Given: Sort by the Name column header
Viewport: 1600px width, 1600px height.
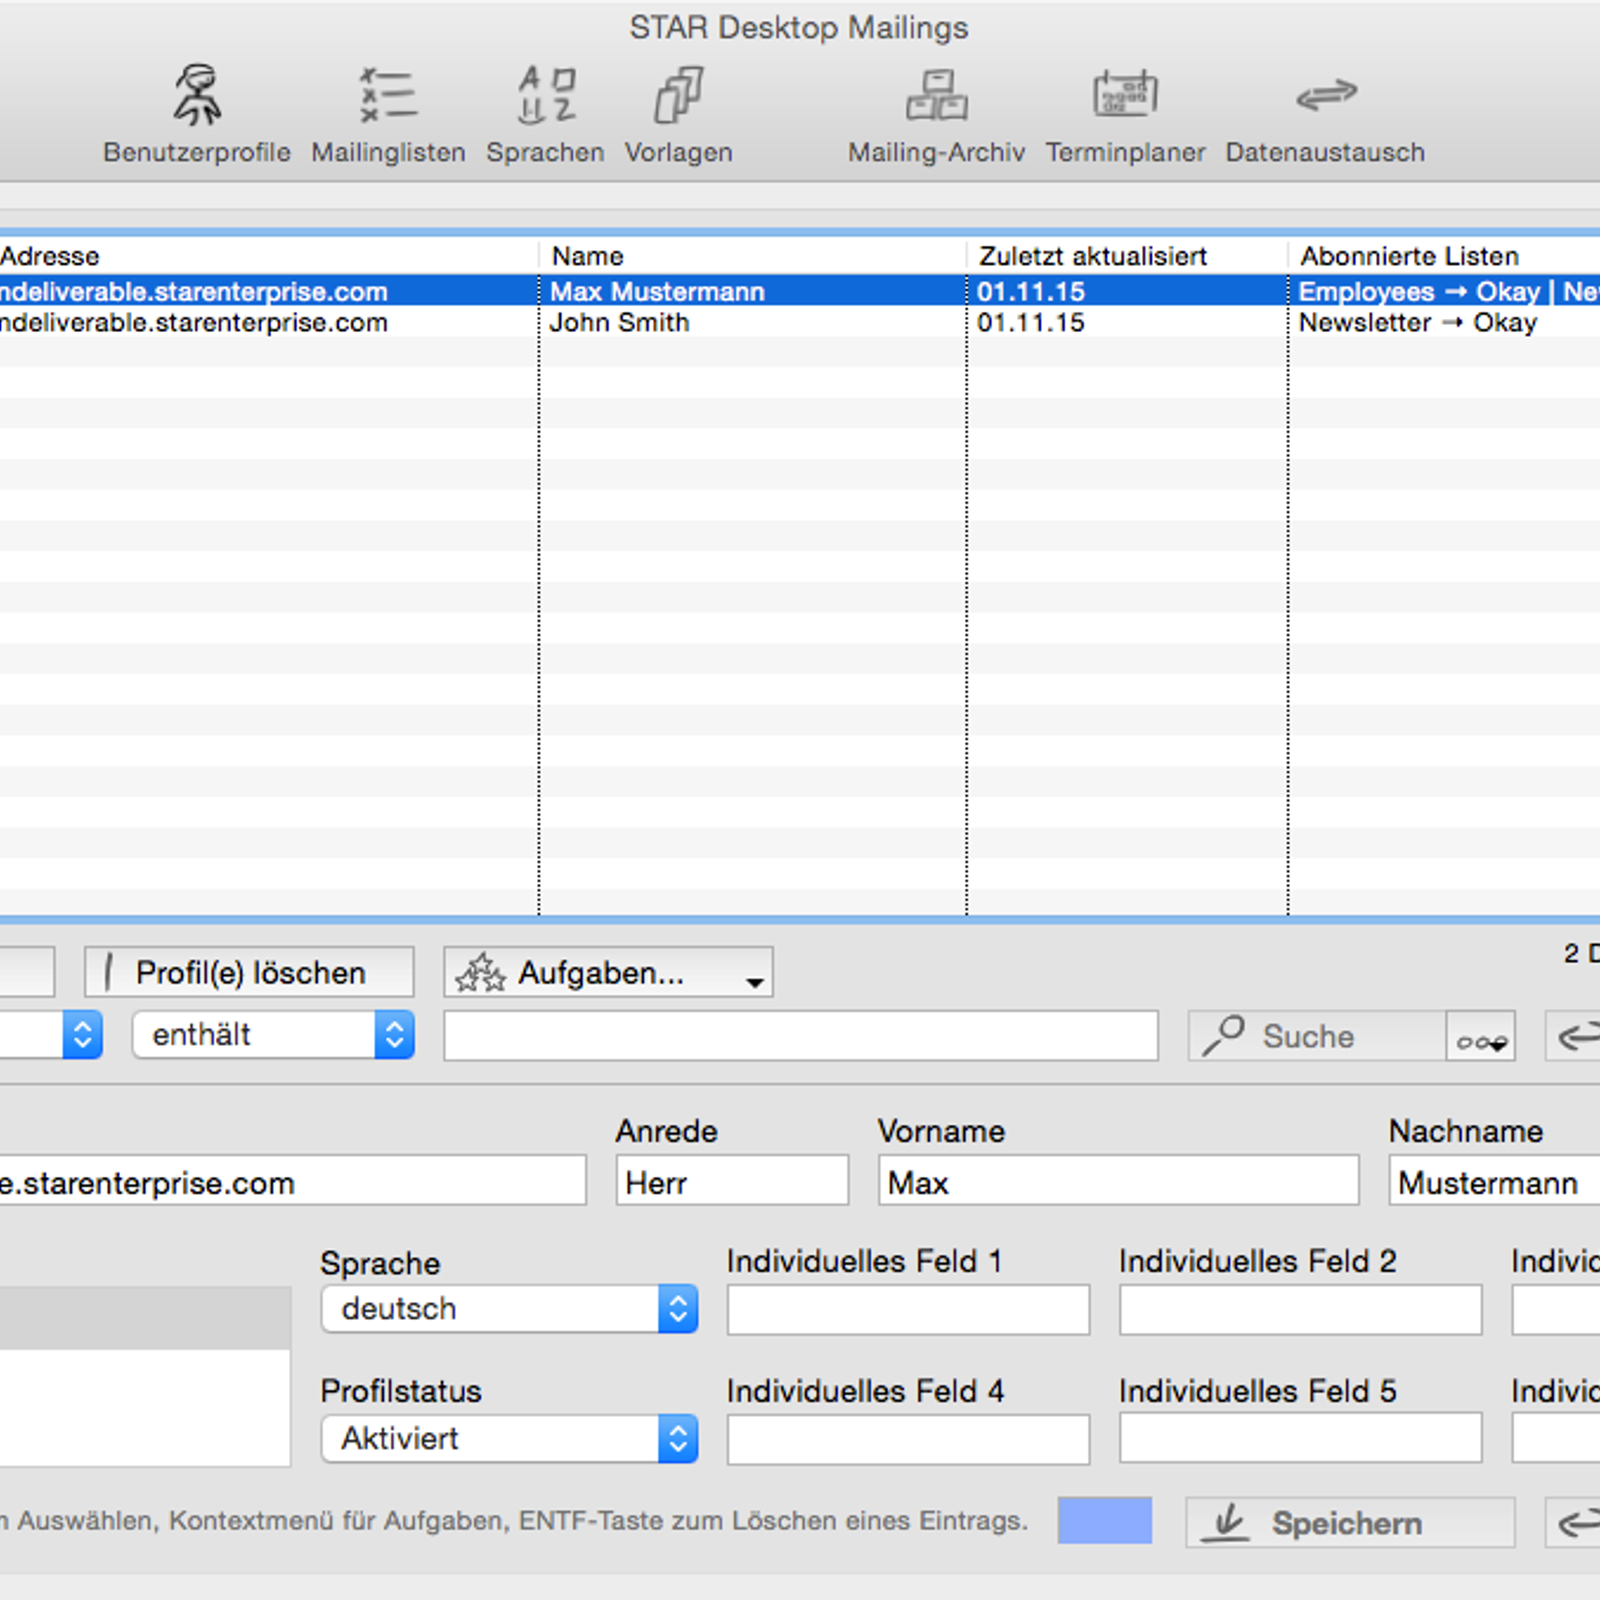Looking at the screenshot, I should point(753,256).
